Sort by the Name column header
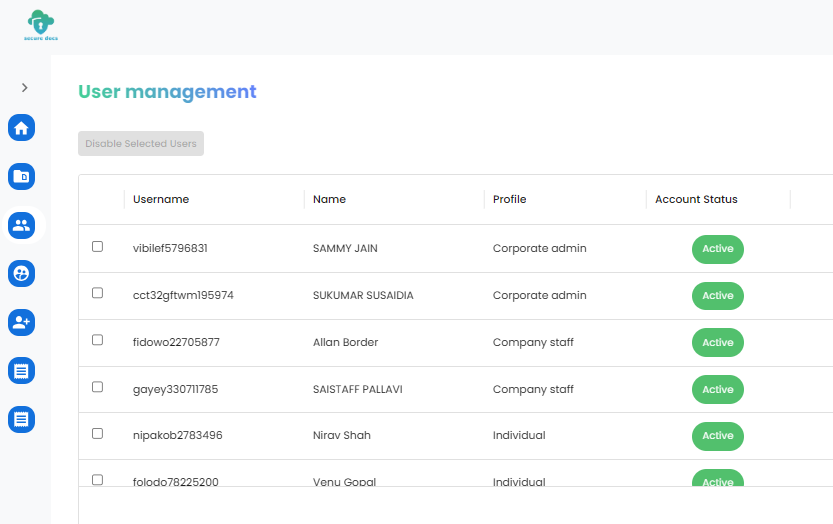 [x=329, y=199]
